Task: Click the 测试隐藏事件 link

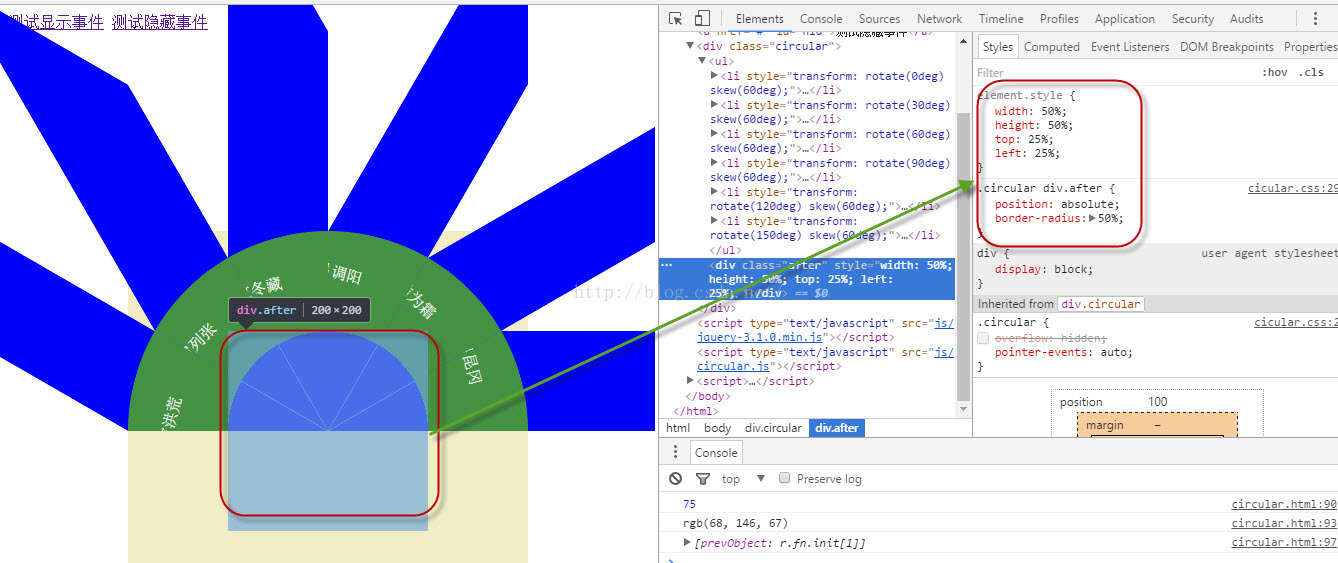Action: point(160,21)
